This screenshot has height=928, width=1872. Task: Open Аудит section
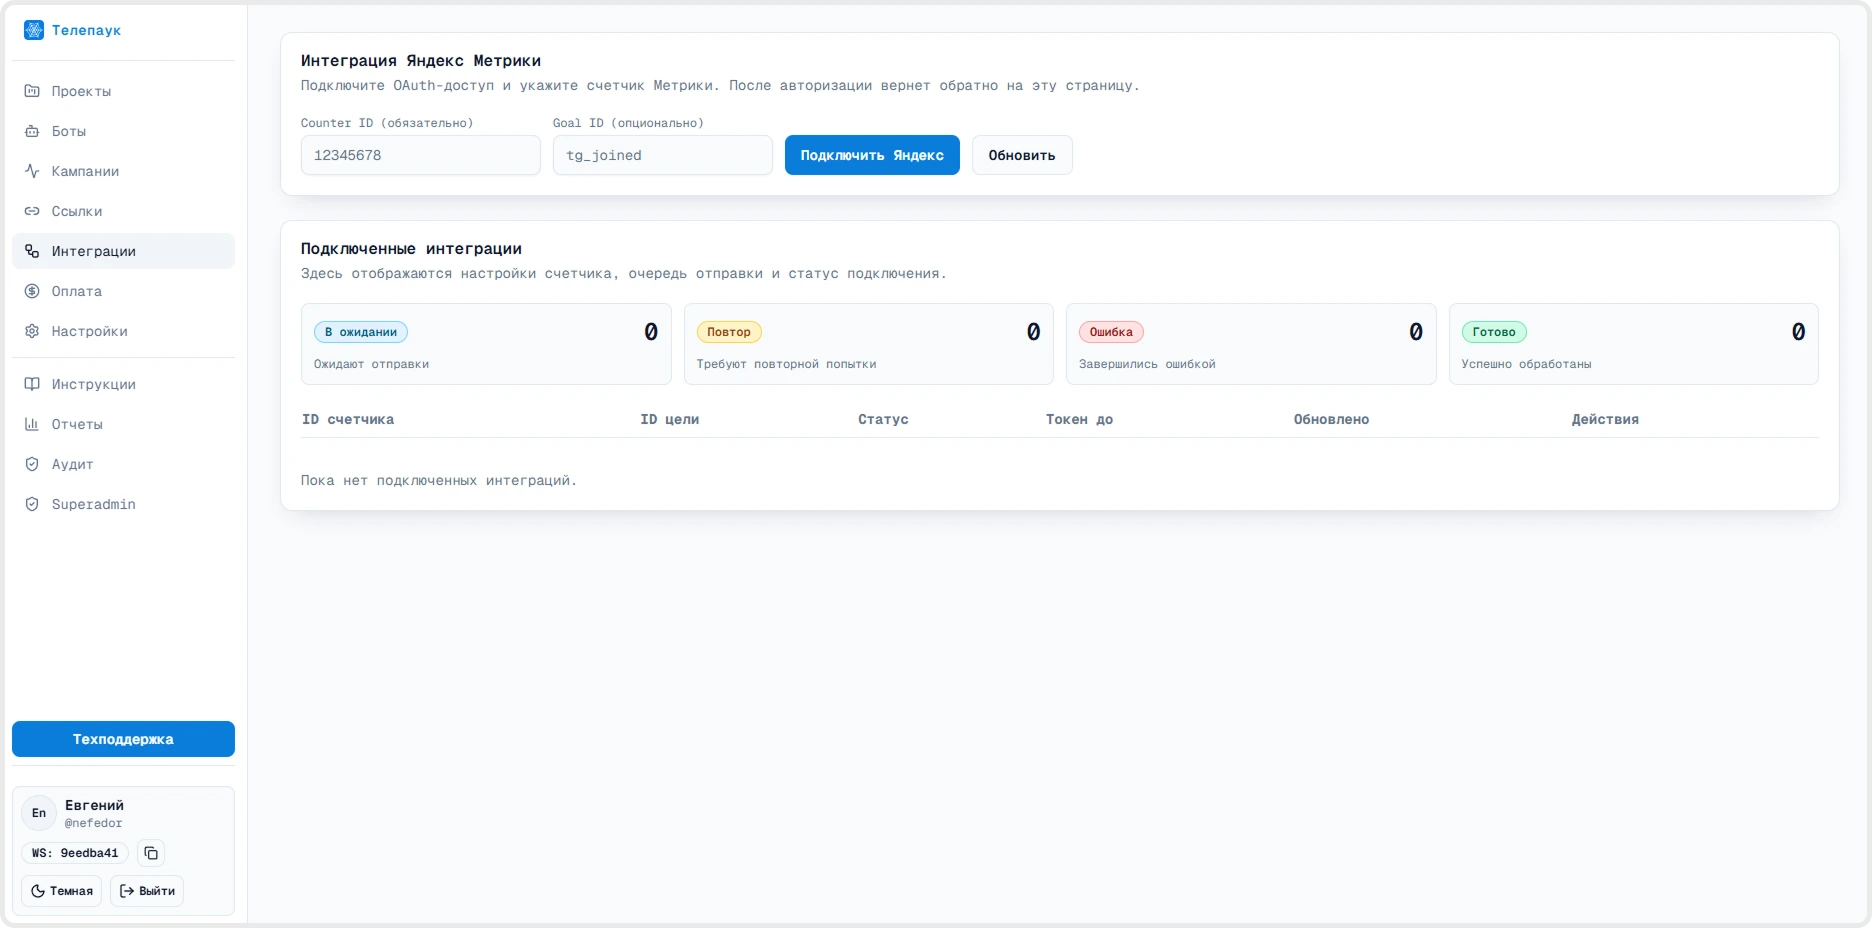[123, 464]
